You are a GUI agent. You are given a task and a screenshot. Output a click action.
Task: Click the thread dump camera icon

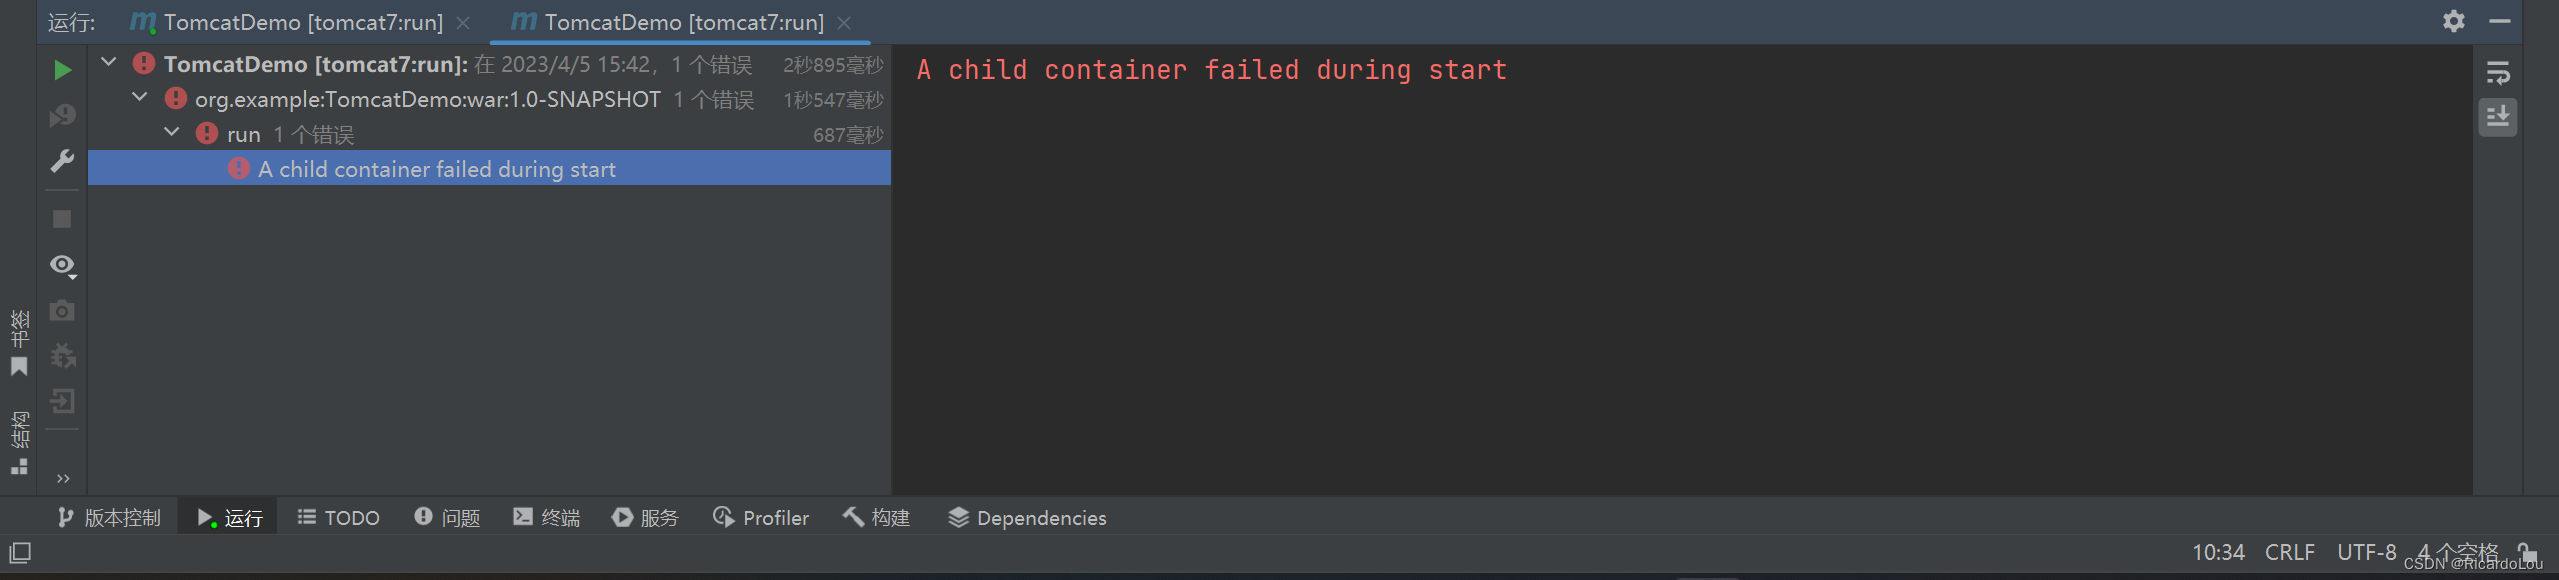click(x=62, y=310)
